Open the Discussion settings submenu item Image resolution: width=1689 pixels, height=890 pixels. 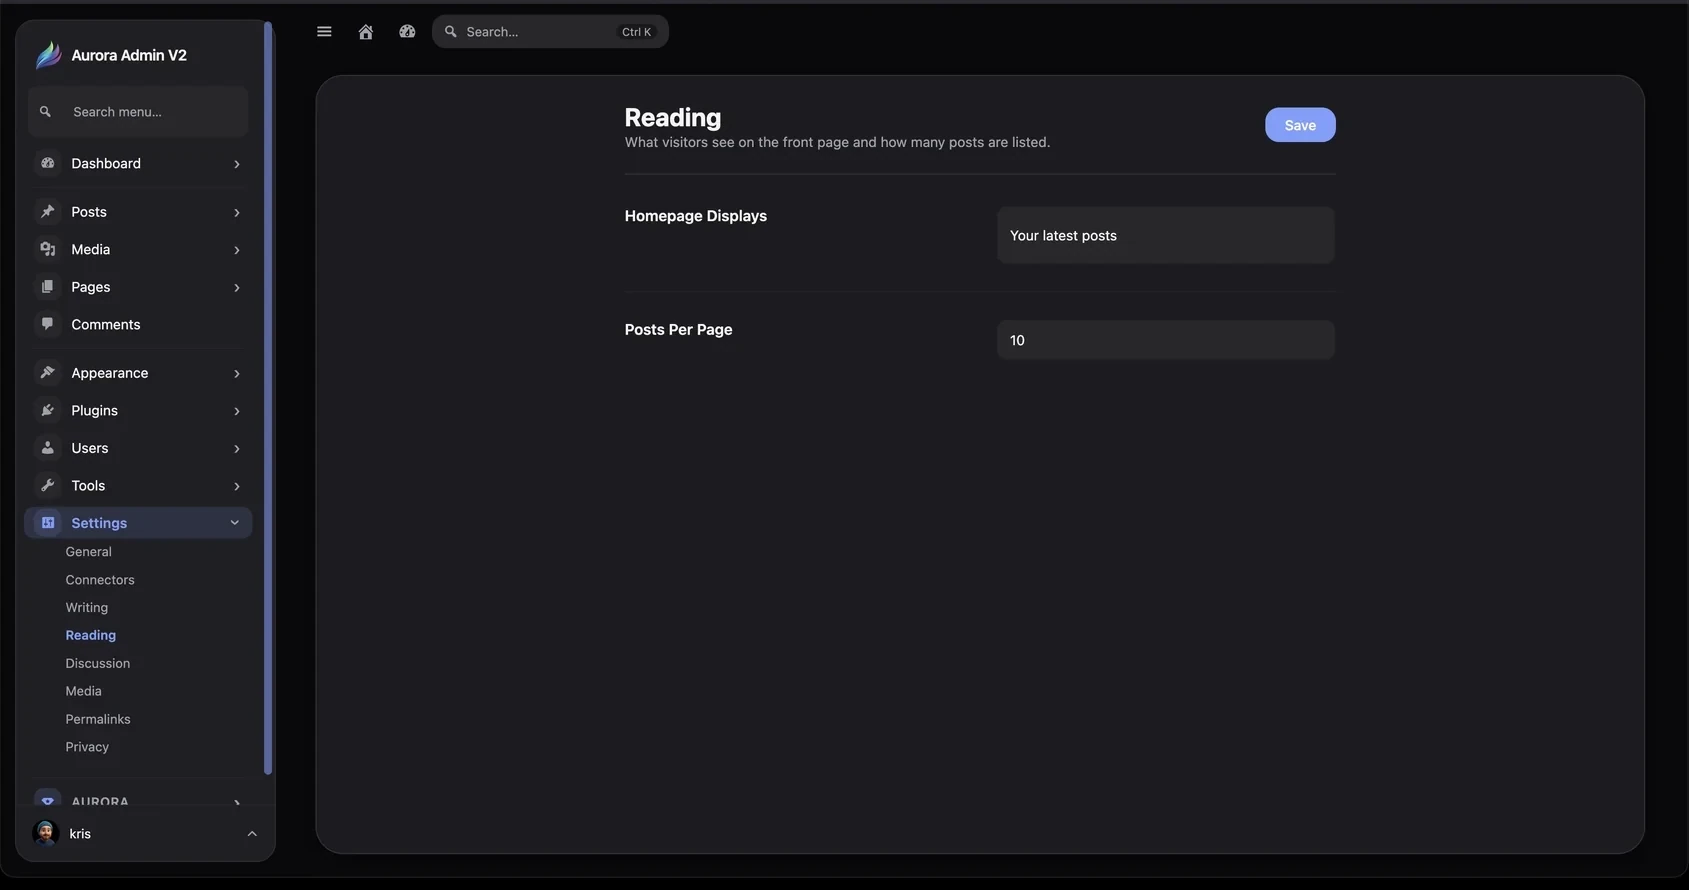coord(98,663)
